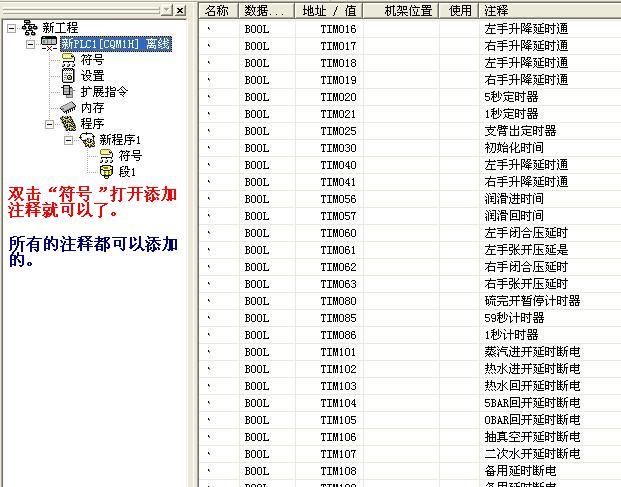Viewport: 621px width, 487px height.
Task: Collapse the 新工程 root tree node
Action: point(11,28)
